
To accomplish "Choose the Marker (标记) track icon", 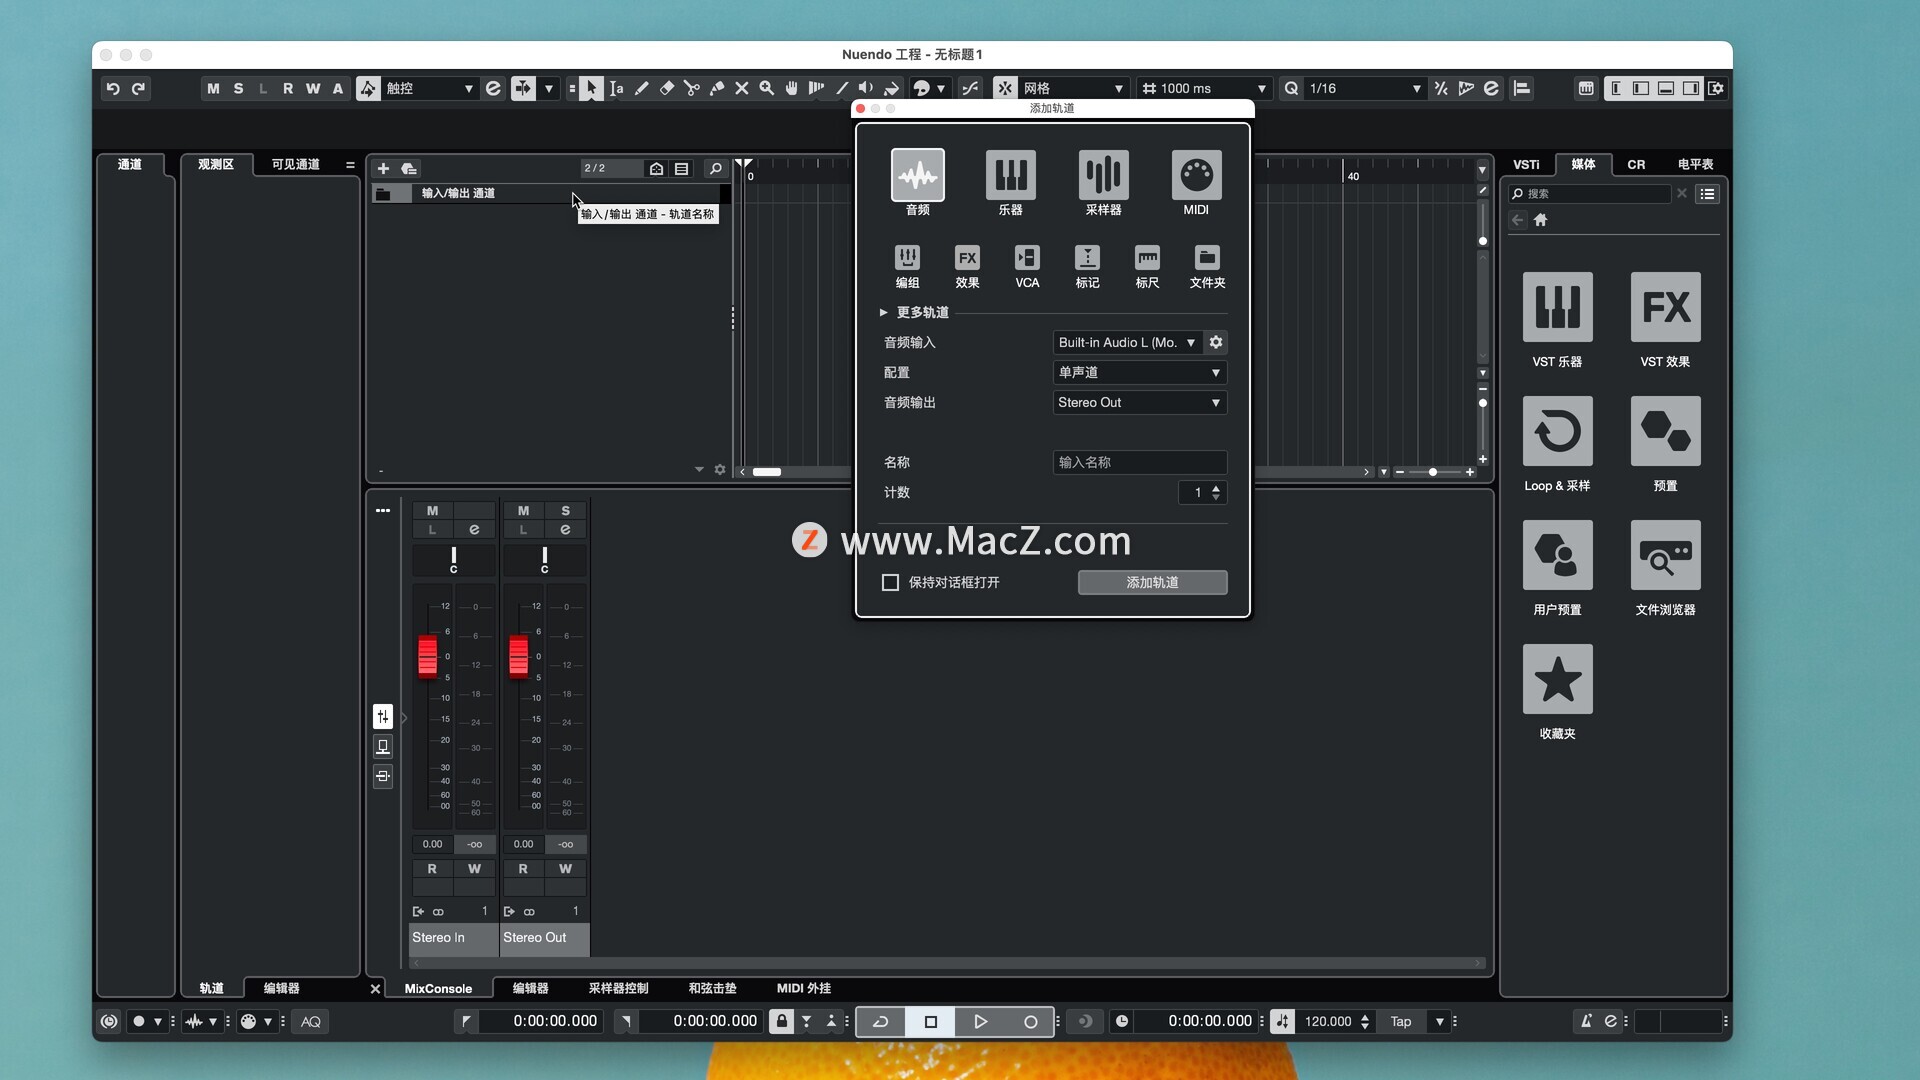I will (x=1087, y=258).
